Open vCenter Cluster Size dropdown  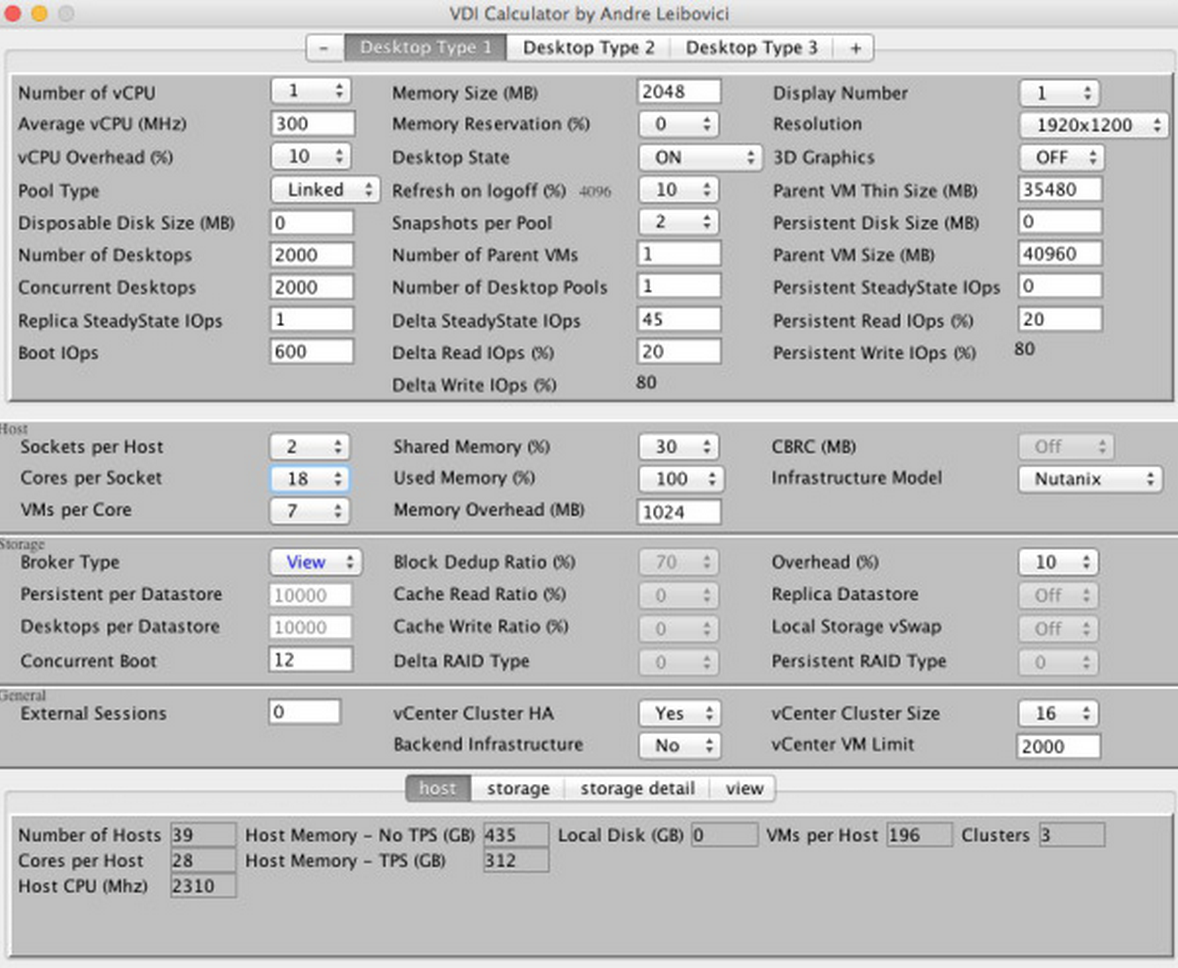(1059, 713)
